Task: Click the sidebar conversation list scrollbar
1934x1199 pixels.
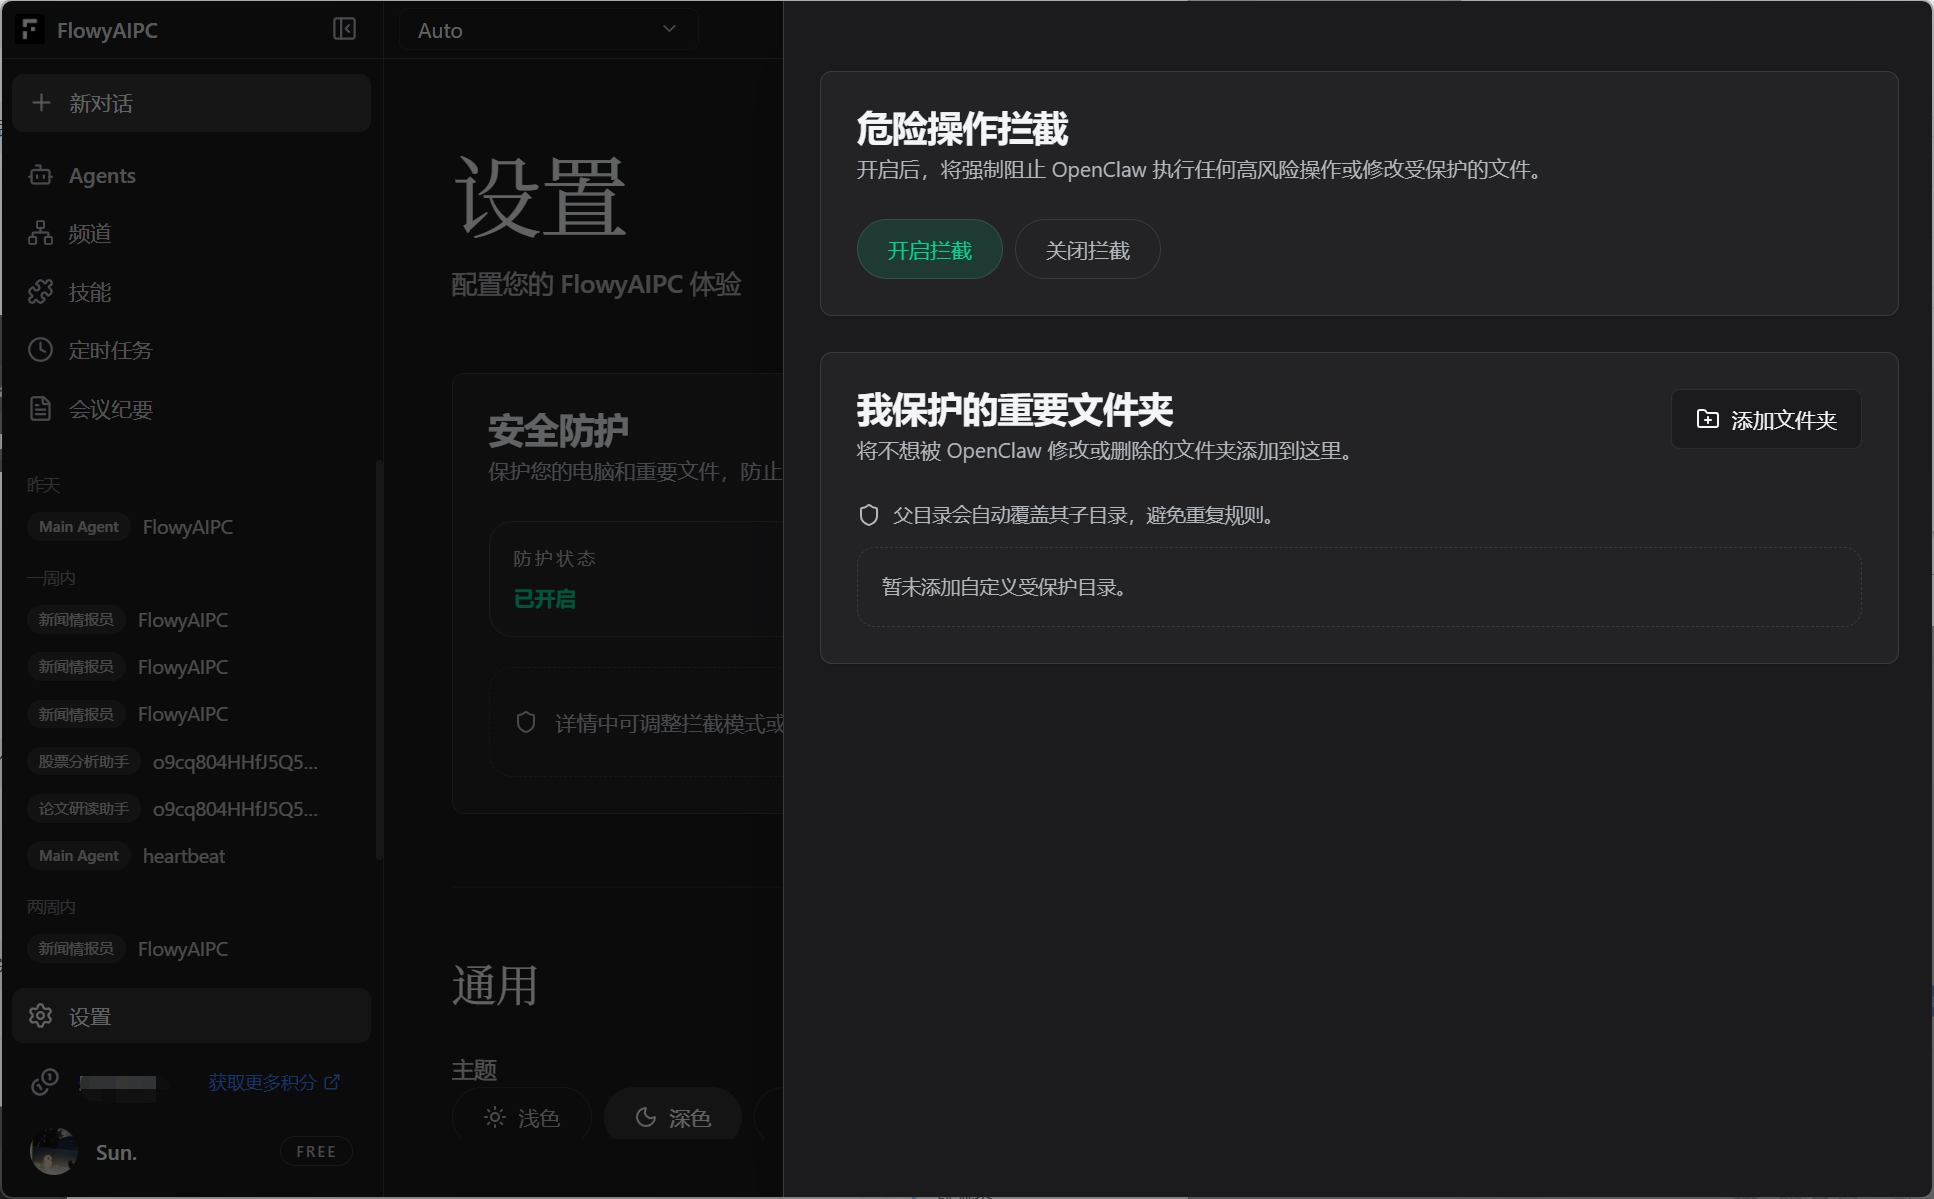Action: (378, 660)
